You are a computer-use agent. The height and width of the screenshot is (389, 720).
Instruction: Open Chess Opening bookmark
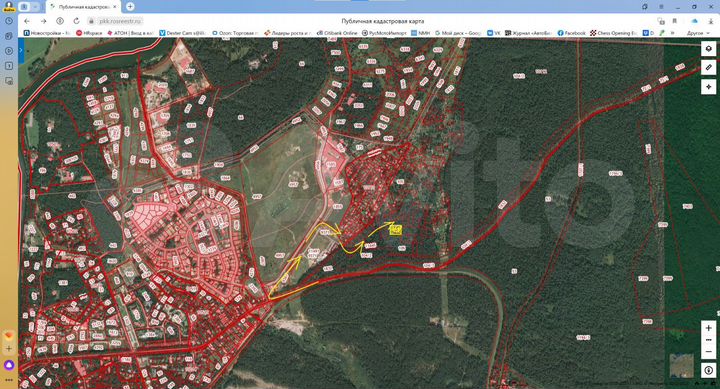coord(613,33)
